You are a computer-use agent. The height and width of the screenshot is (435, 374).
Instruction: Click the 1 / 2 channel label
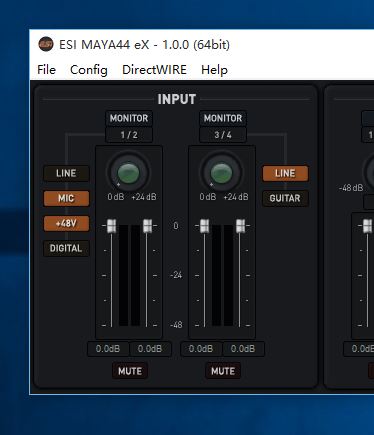129,135
